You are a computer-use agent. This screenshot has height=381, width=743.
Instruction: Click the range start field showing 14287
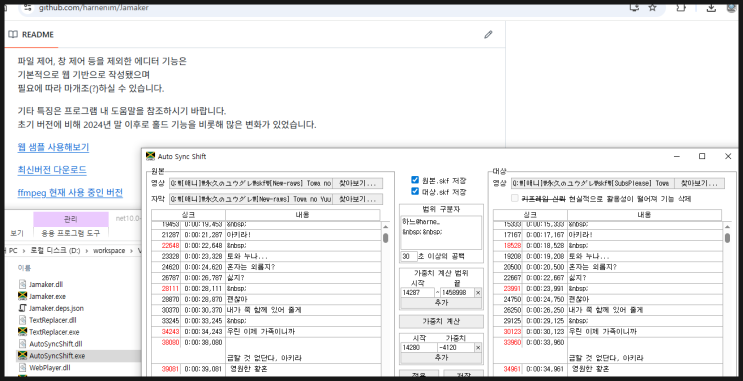click(x=417, y=293)
